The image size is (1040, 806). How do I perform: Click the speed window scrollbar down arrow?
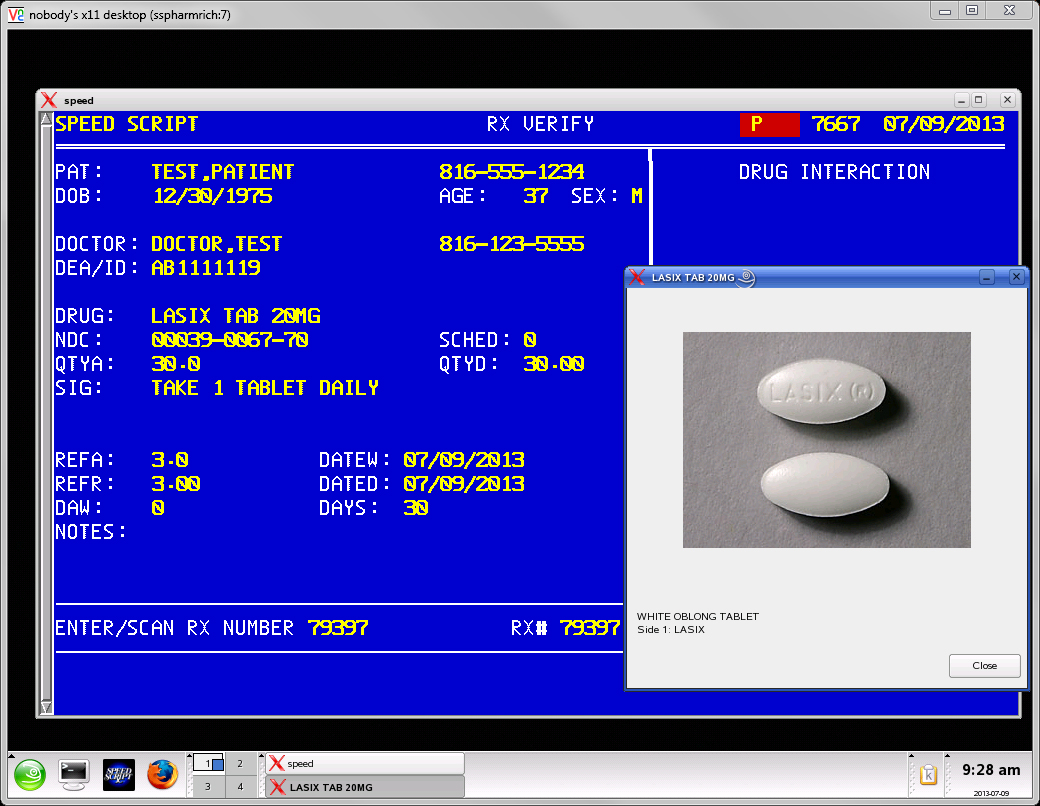pyautogui.click(x=46, y=707)
